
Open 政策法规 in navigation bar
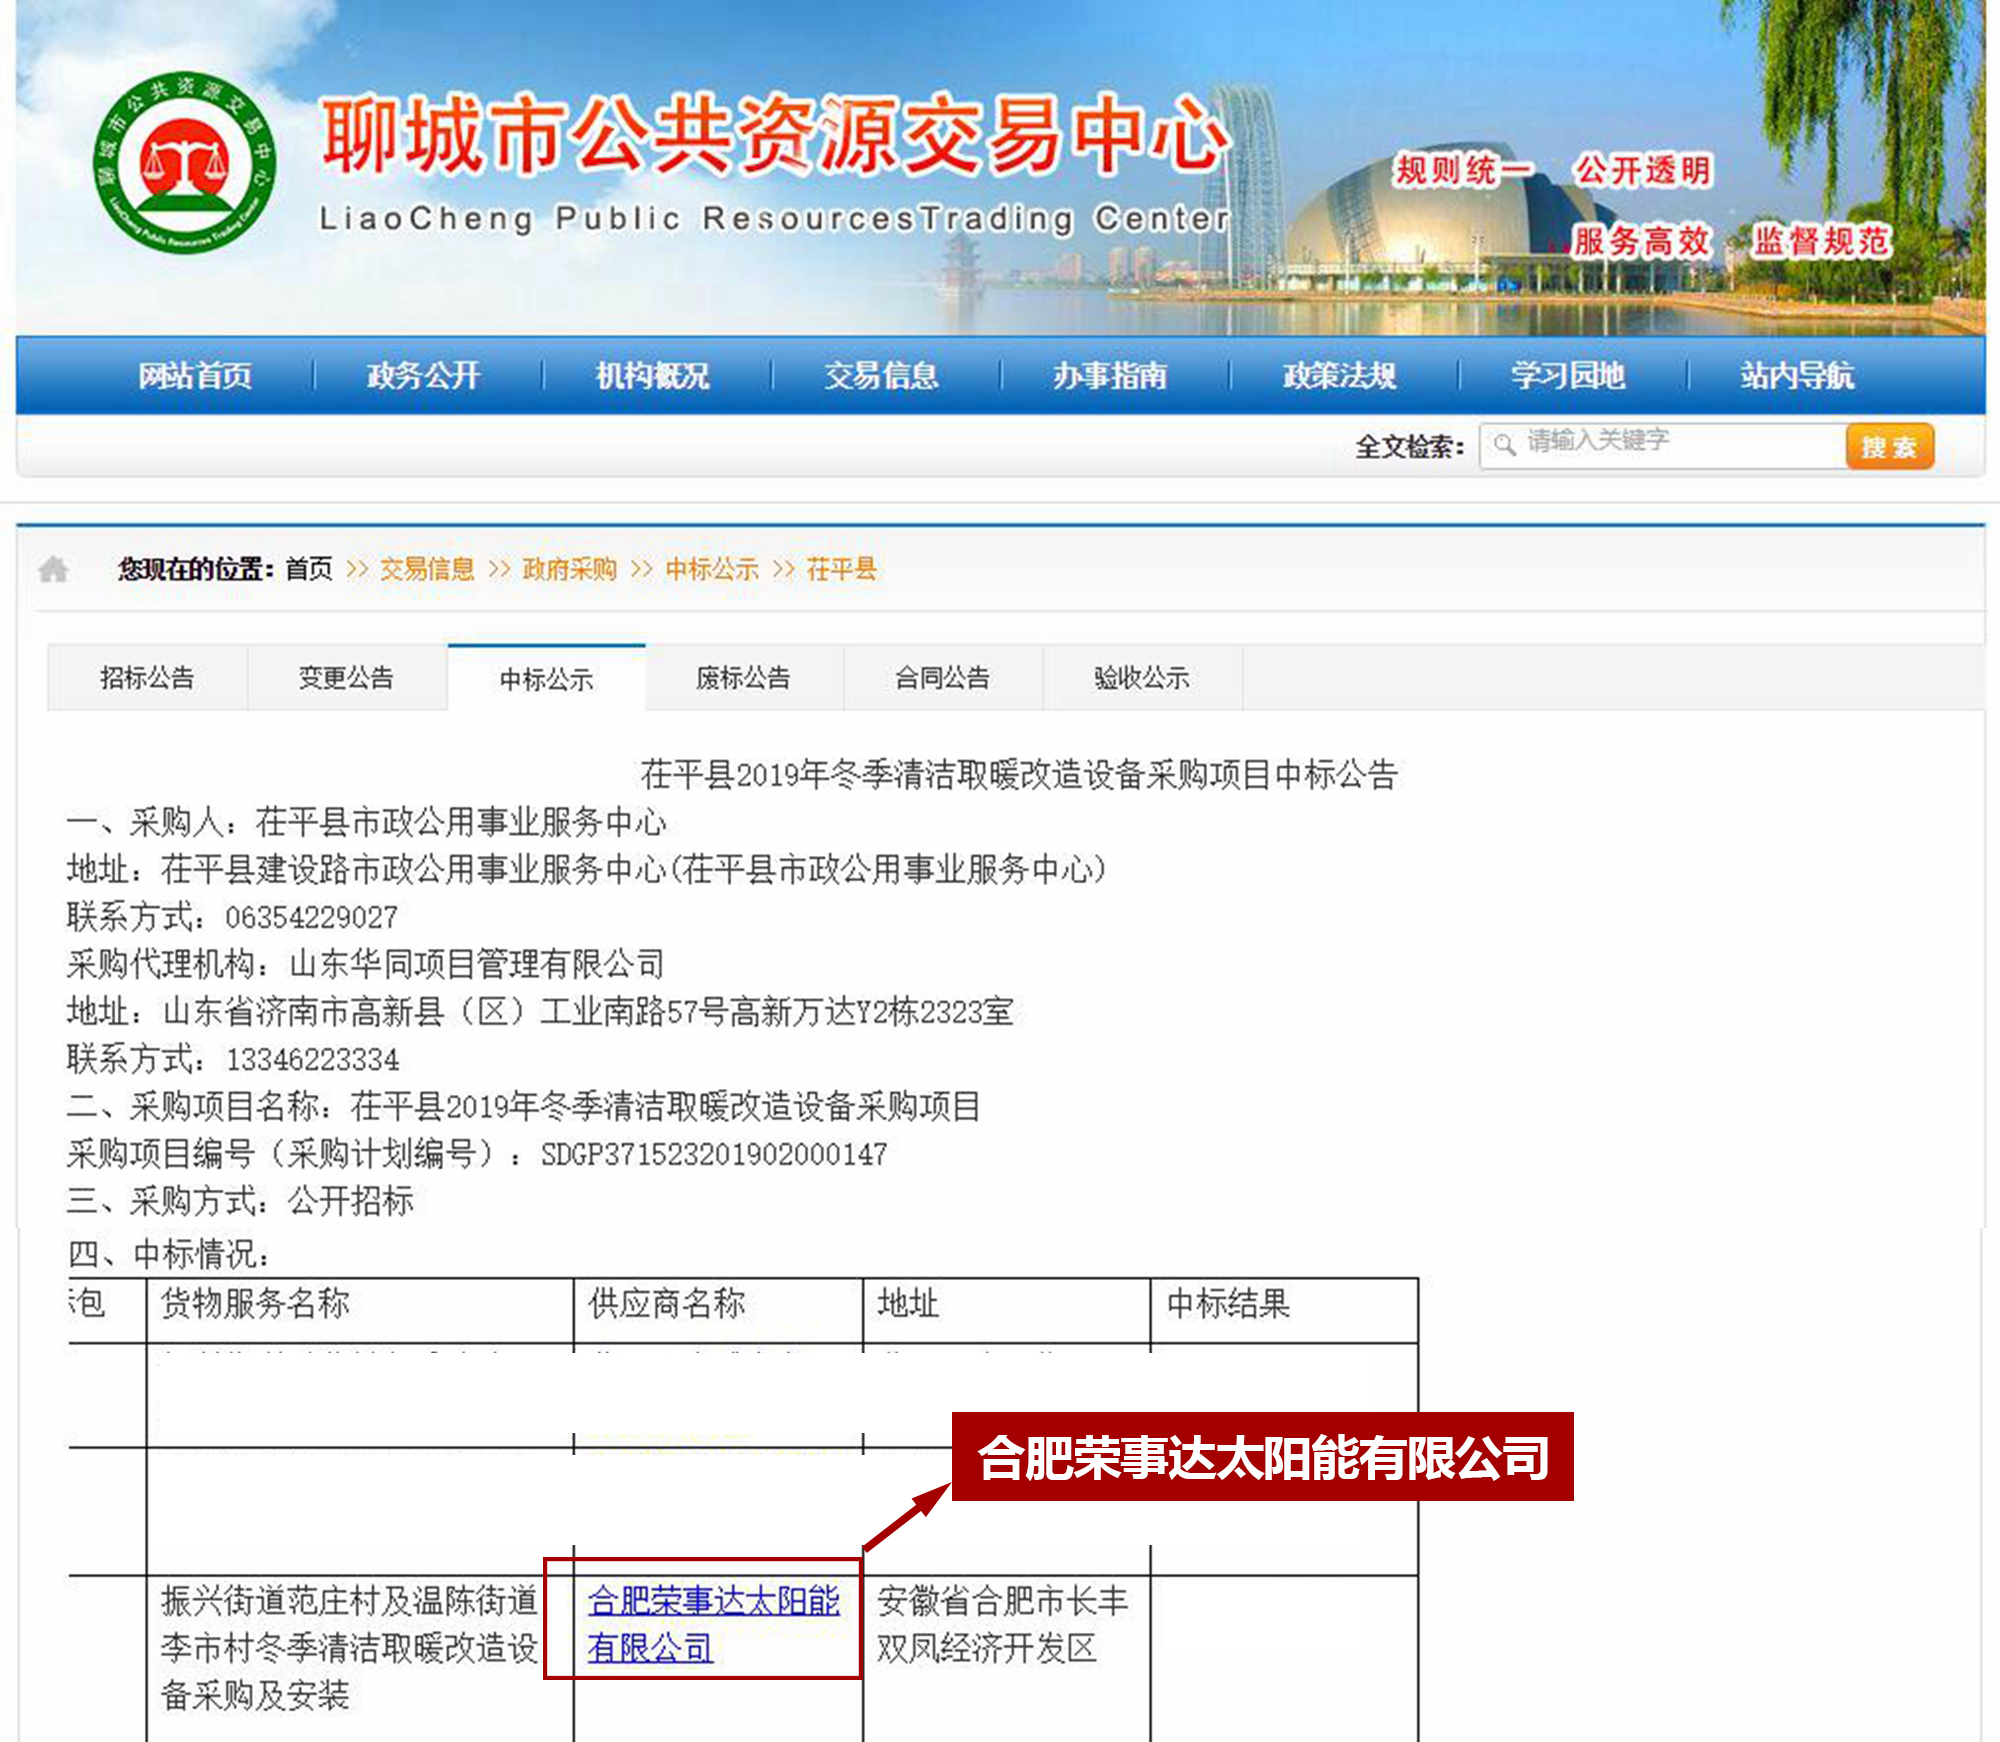coord(1339,376)
